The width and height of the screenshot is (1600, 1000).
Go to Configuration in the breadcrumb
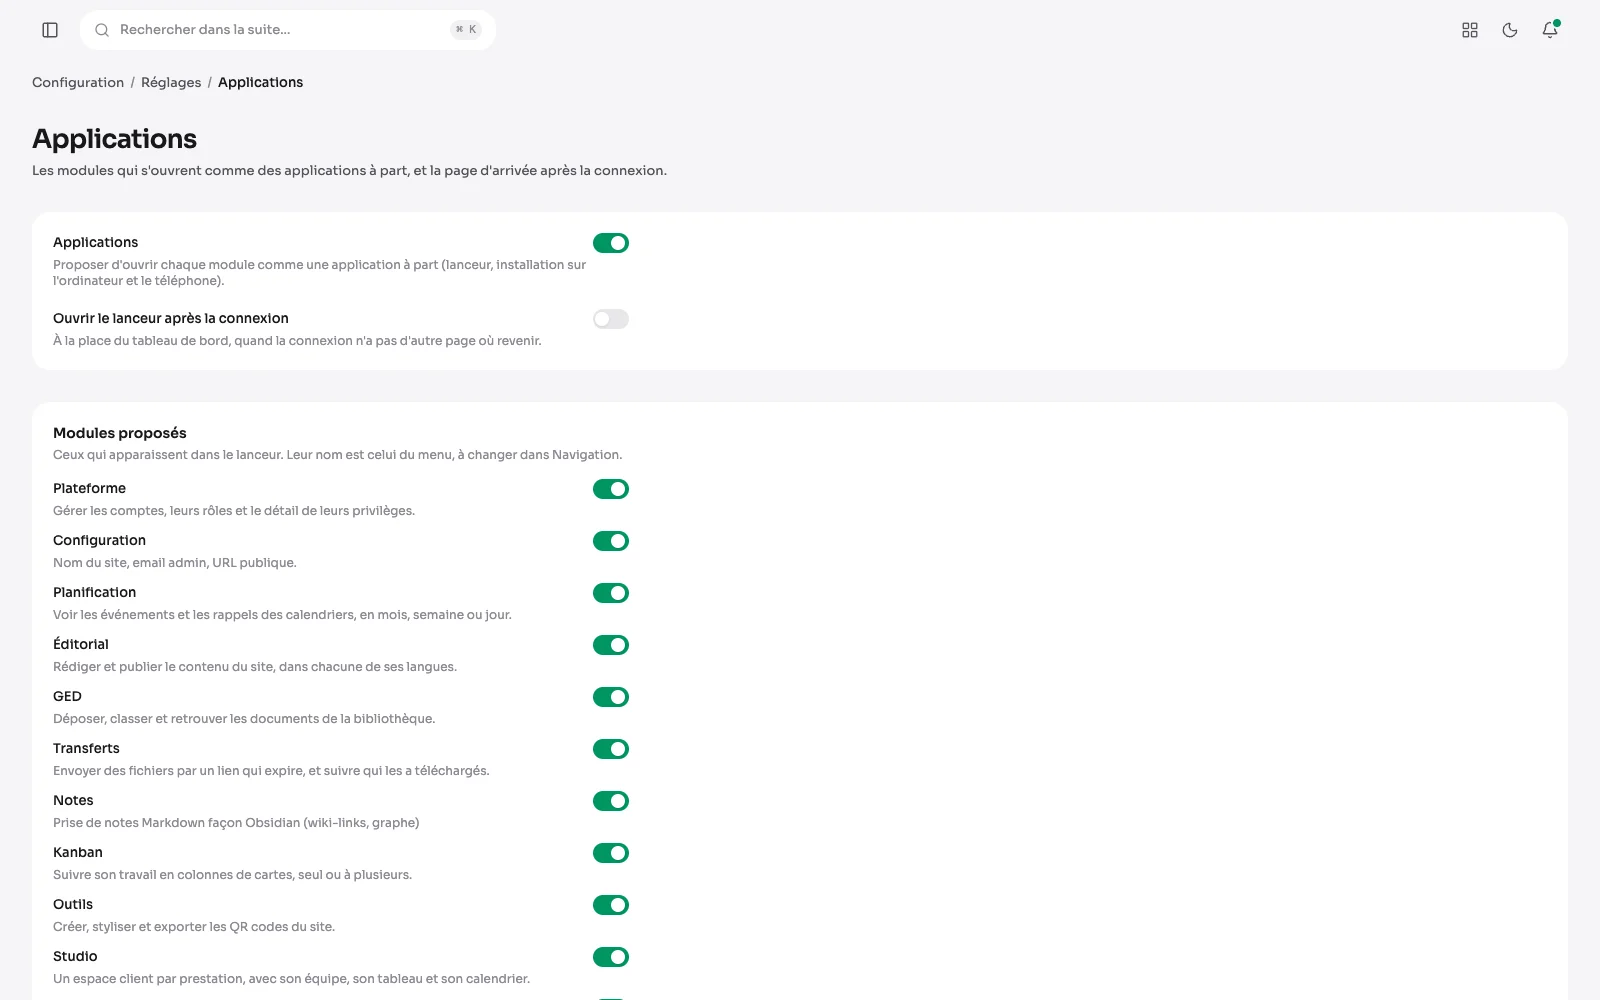[78, 83]
